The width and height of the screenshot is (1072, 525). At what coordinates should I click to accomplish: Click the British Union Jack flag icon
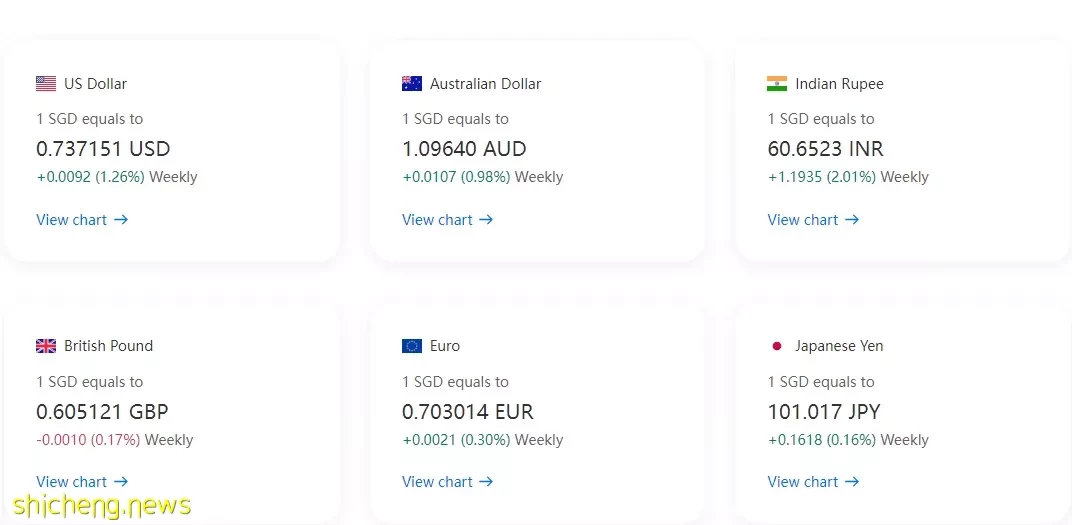pyautogui.click(x=46, y=346)
